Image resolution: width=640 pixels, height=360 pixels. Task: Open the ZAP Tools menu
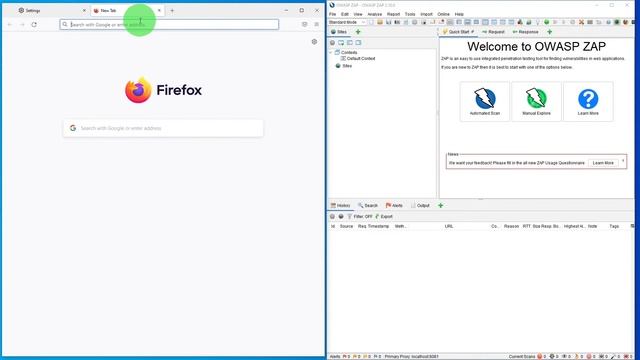click(x=410, y=14)
